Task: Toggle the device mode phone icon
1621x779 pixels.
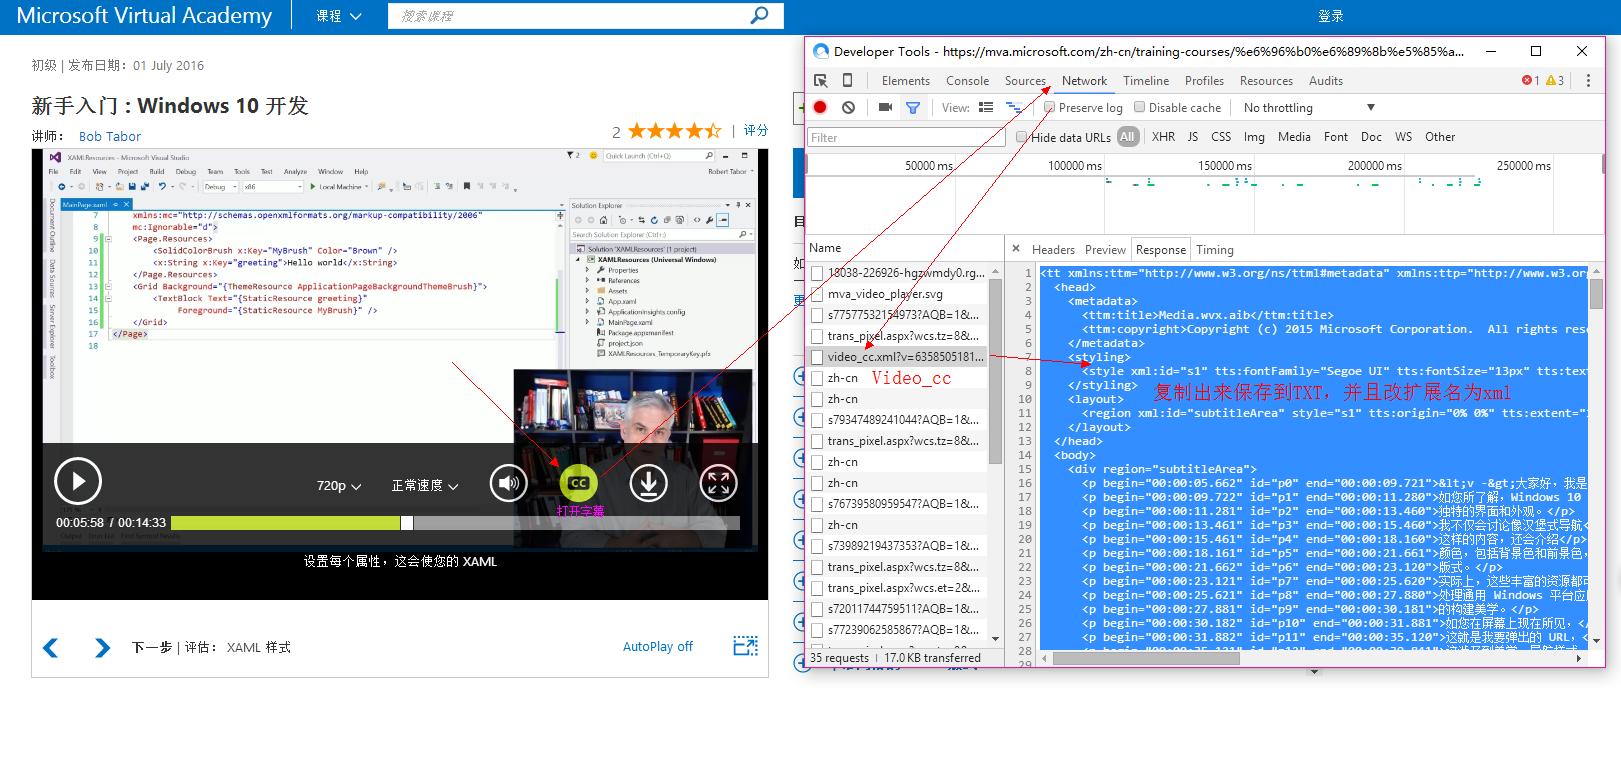Action: (x=847, y=81)
